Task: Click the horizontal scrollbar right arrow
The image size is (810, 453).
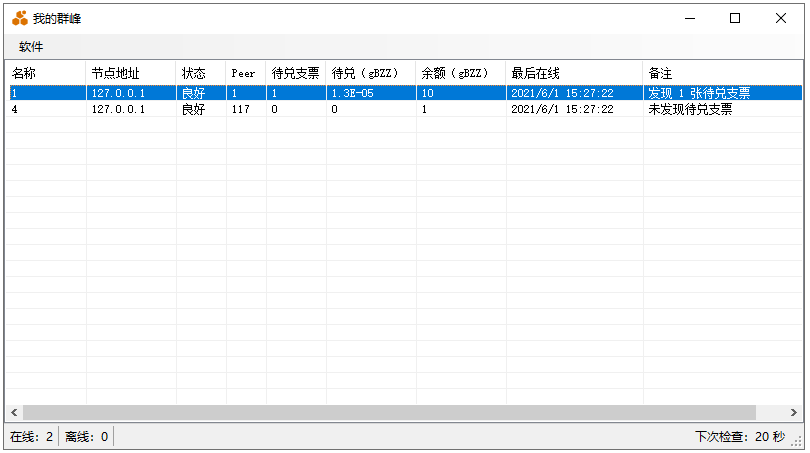Action: click(794, 413)
